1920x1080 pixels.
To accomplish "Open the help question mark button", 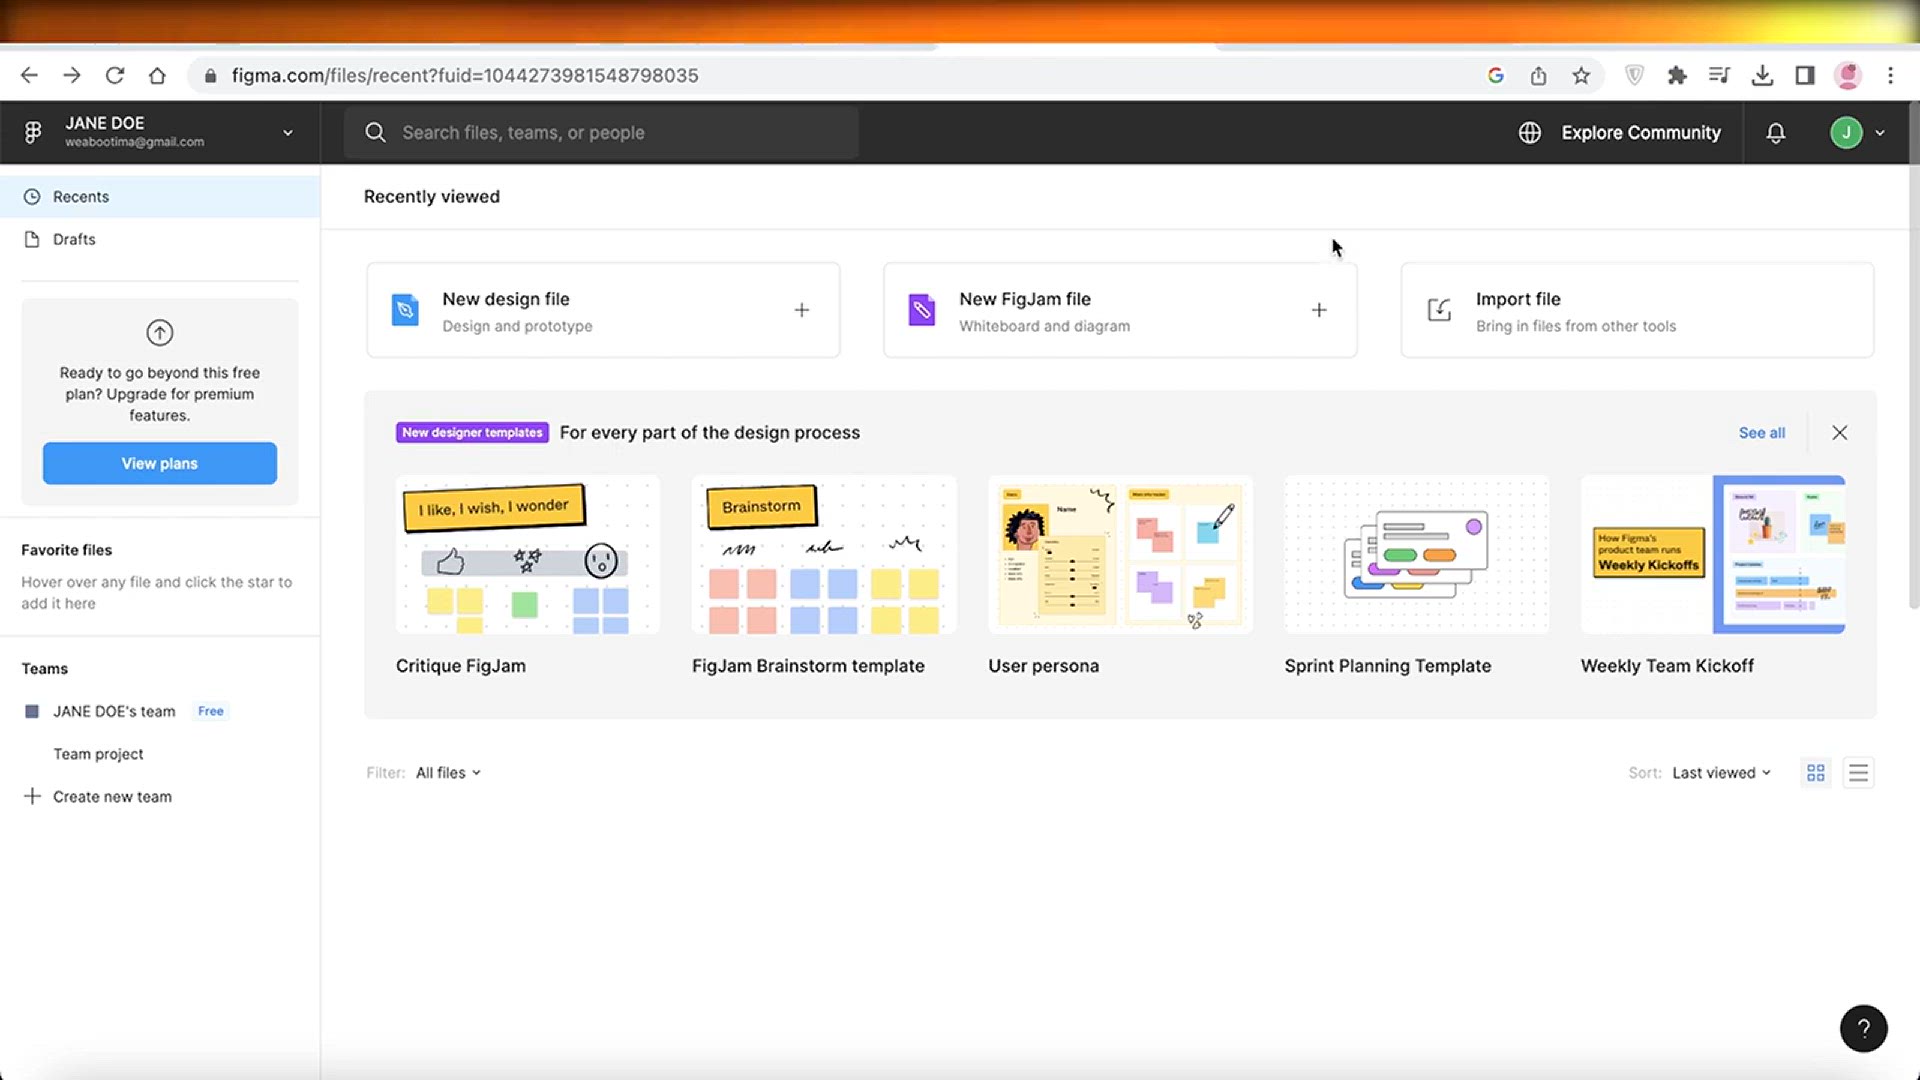I will tap(1864, 1028).
